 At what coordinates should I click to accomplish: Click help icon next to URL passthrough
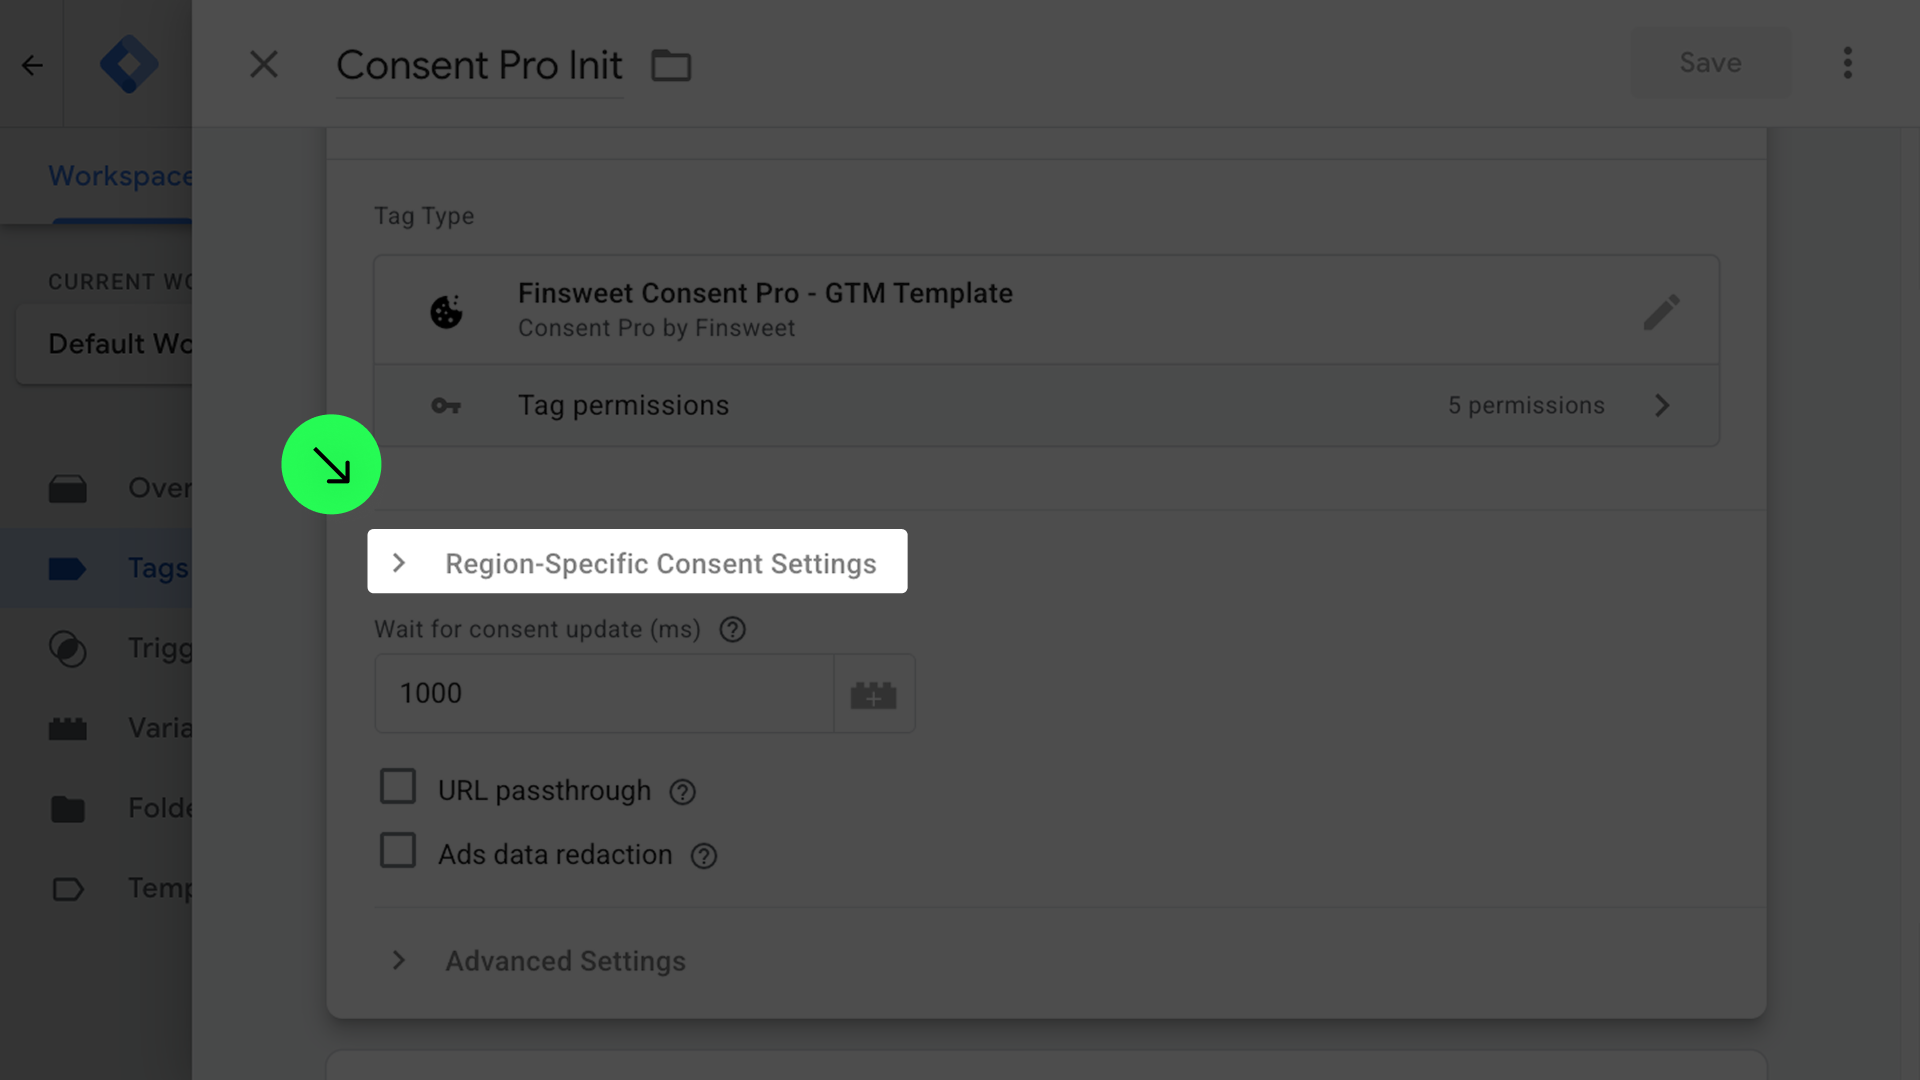tap(682, 792)
